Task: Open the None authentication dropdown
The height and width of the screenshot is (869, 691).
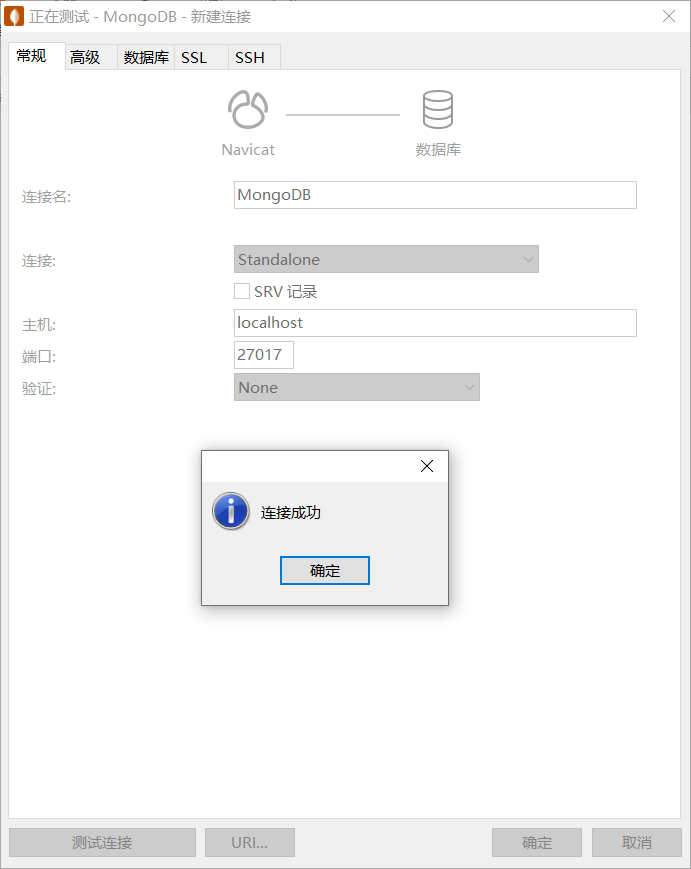Action: (357, 387)
